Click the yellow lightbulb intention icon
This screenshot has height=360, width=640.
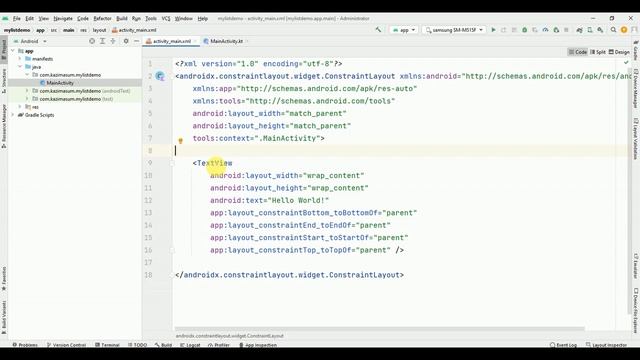pyautogui.click(x=180, y=141)
